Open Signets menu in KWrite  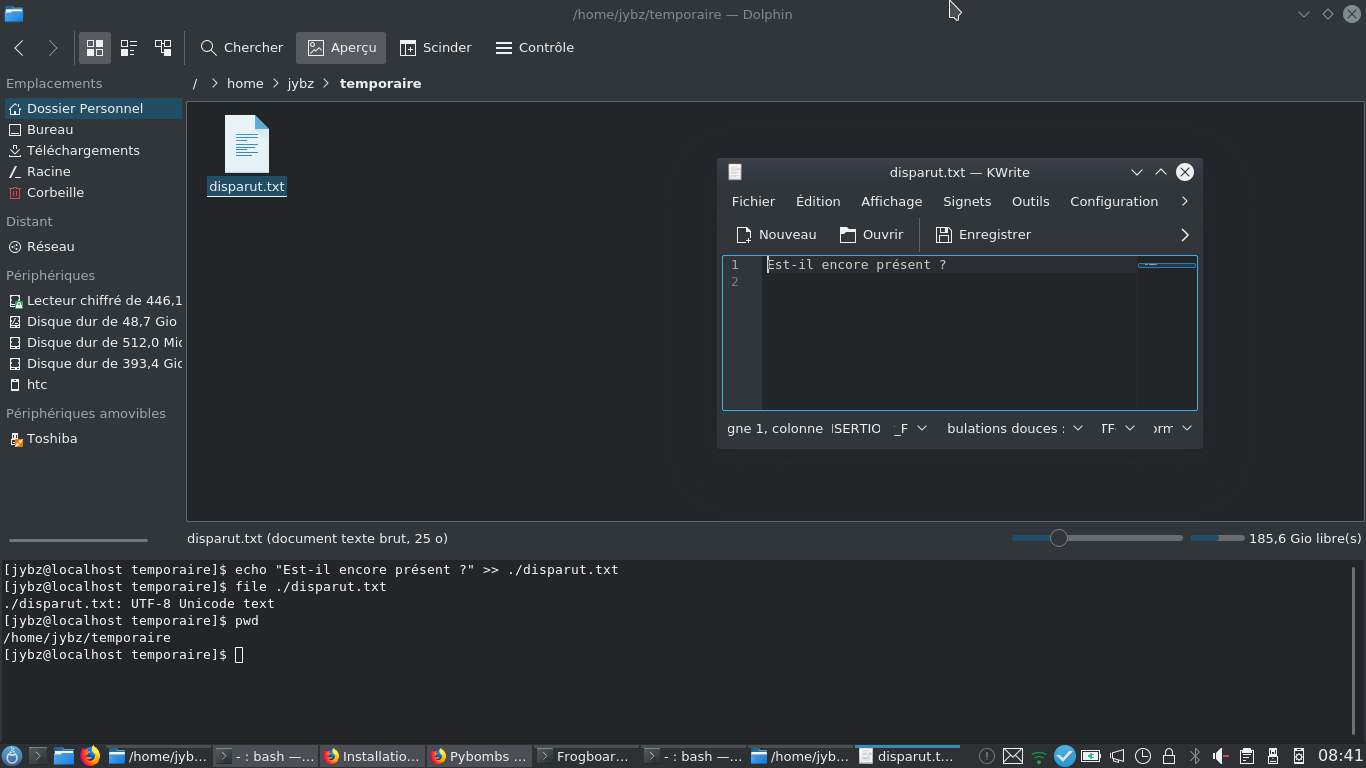pyautogui.click(x=967, y=201)
